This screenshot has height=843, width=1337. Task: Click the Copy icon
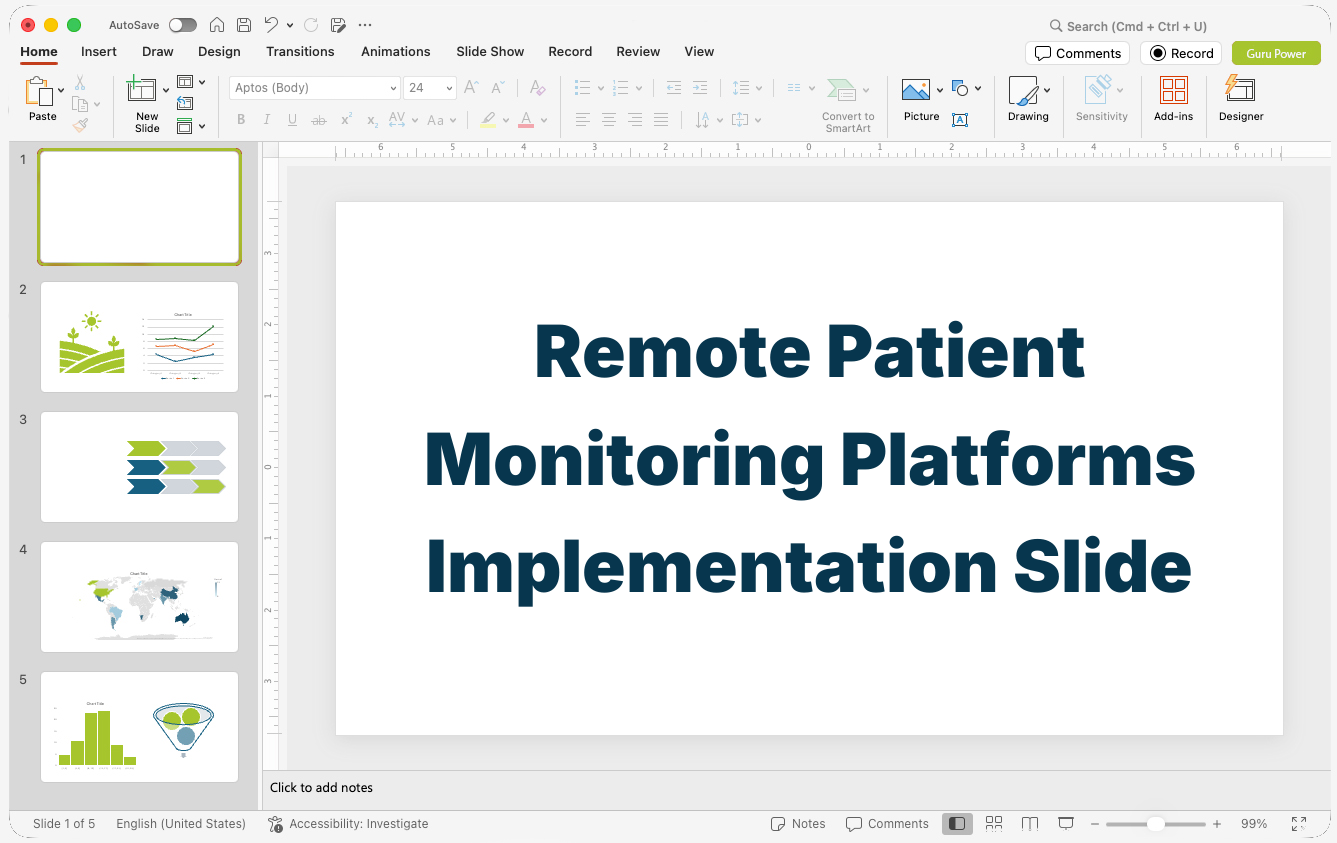pyautogui.click(x=80, y=104)
